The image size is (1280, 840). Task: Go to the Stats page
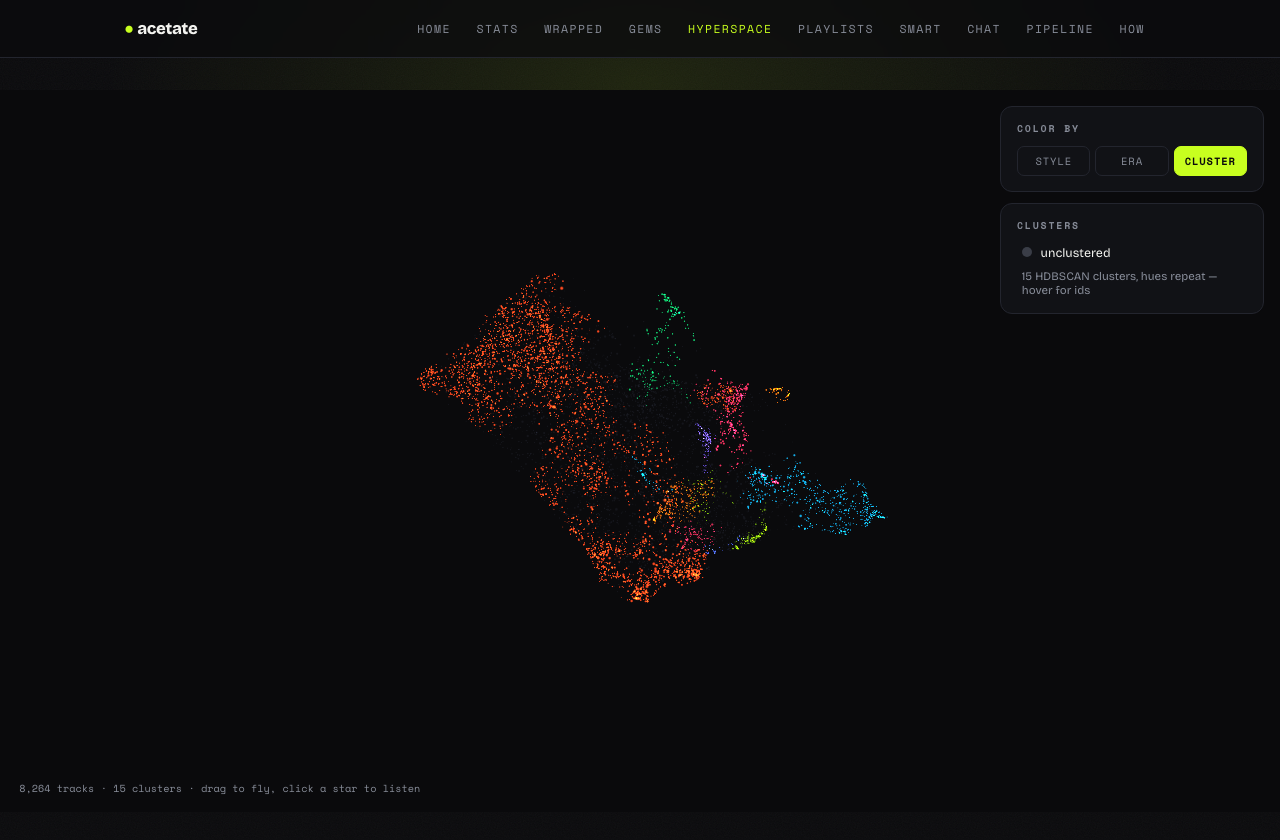pyautogui.click(x=497, y=29)
